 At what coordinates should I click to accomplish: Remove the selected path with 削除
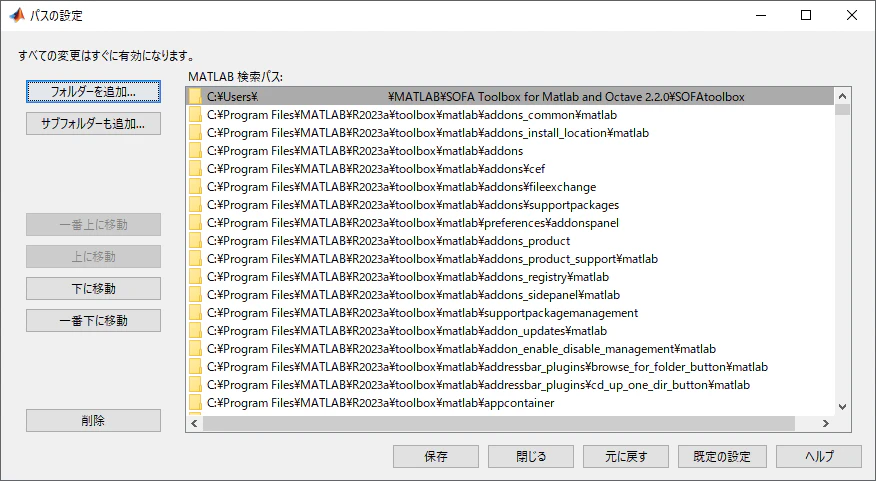click(x=93, y=421)
